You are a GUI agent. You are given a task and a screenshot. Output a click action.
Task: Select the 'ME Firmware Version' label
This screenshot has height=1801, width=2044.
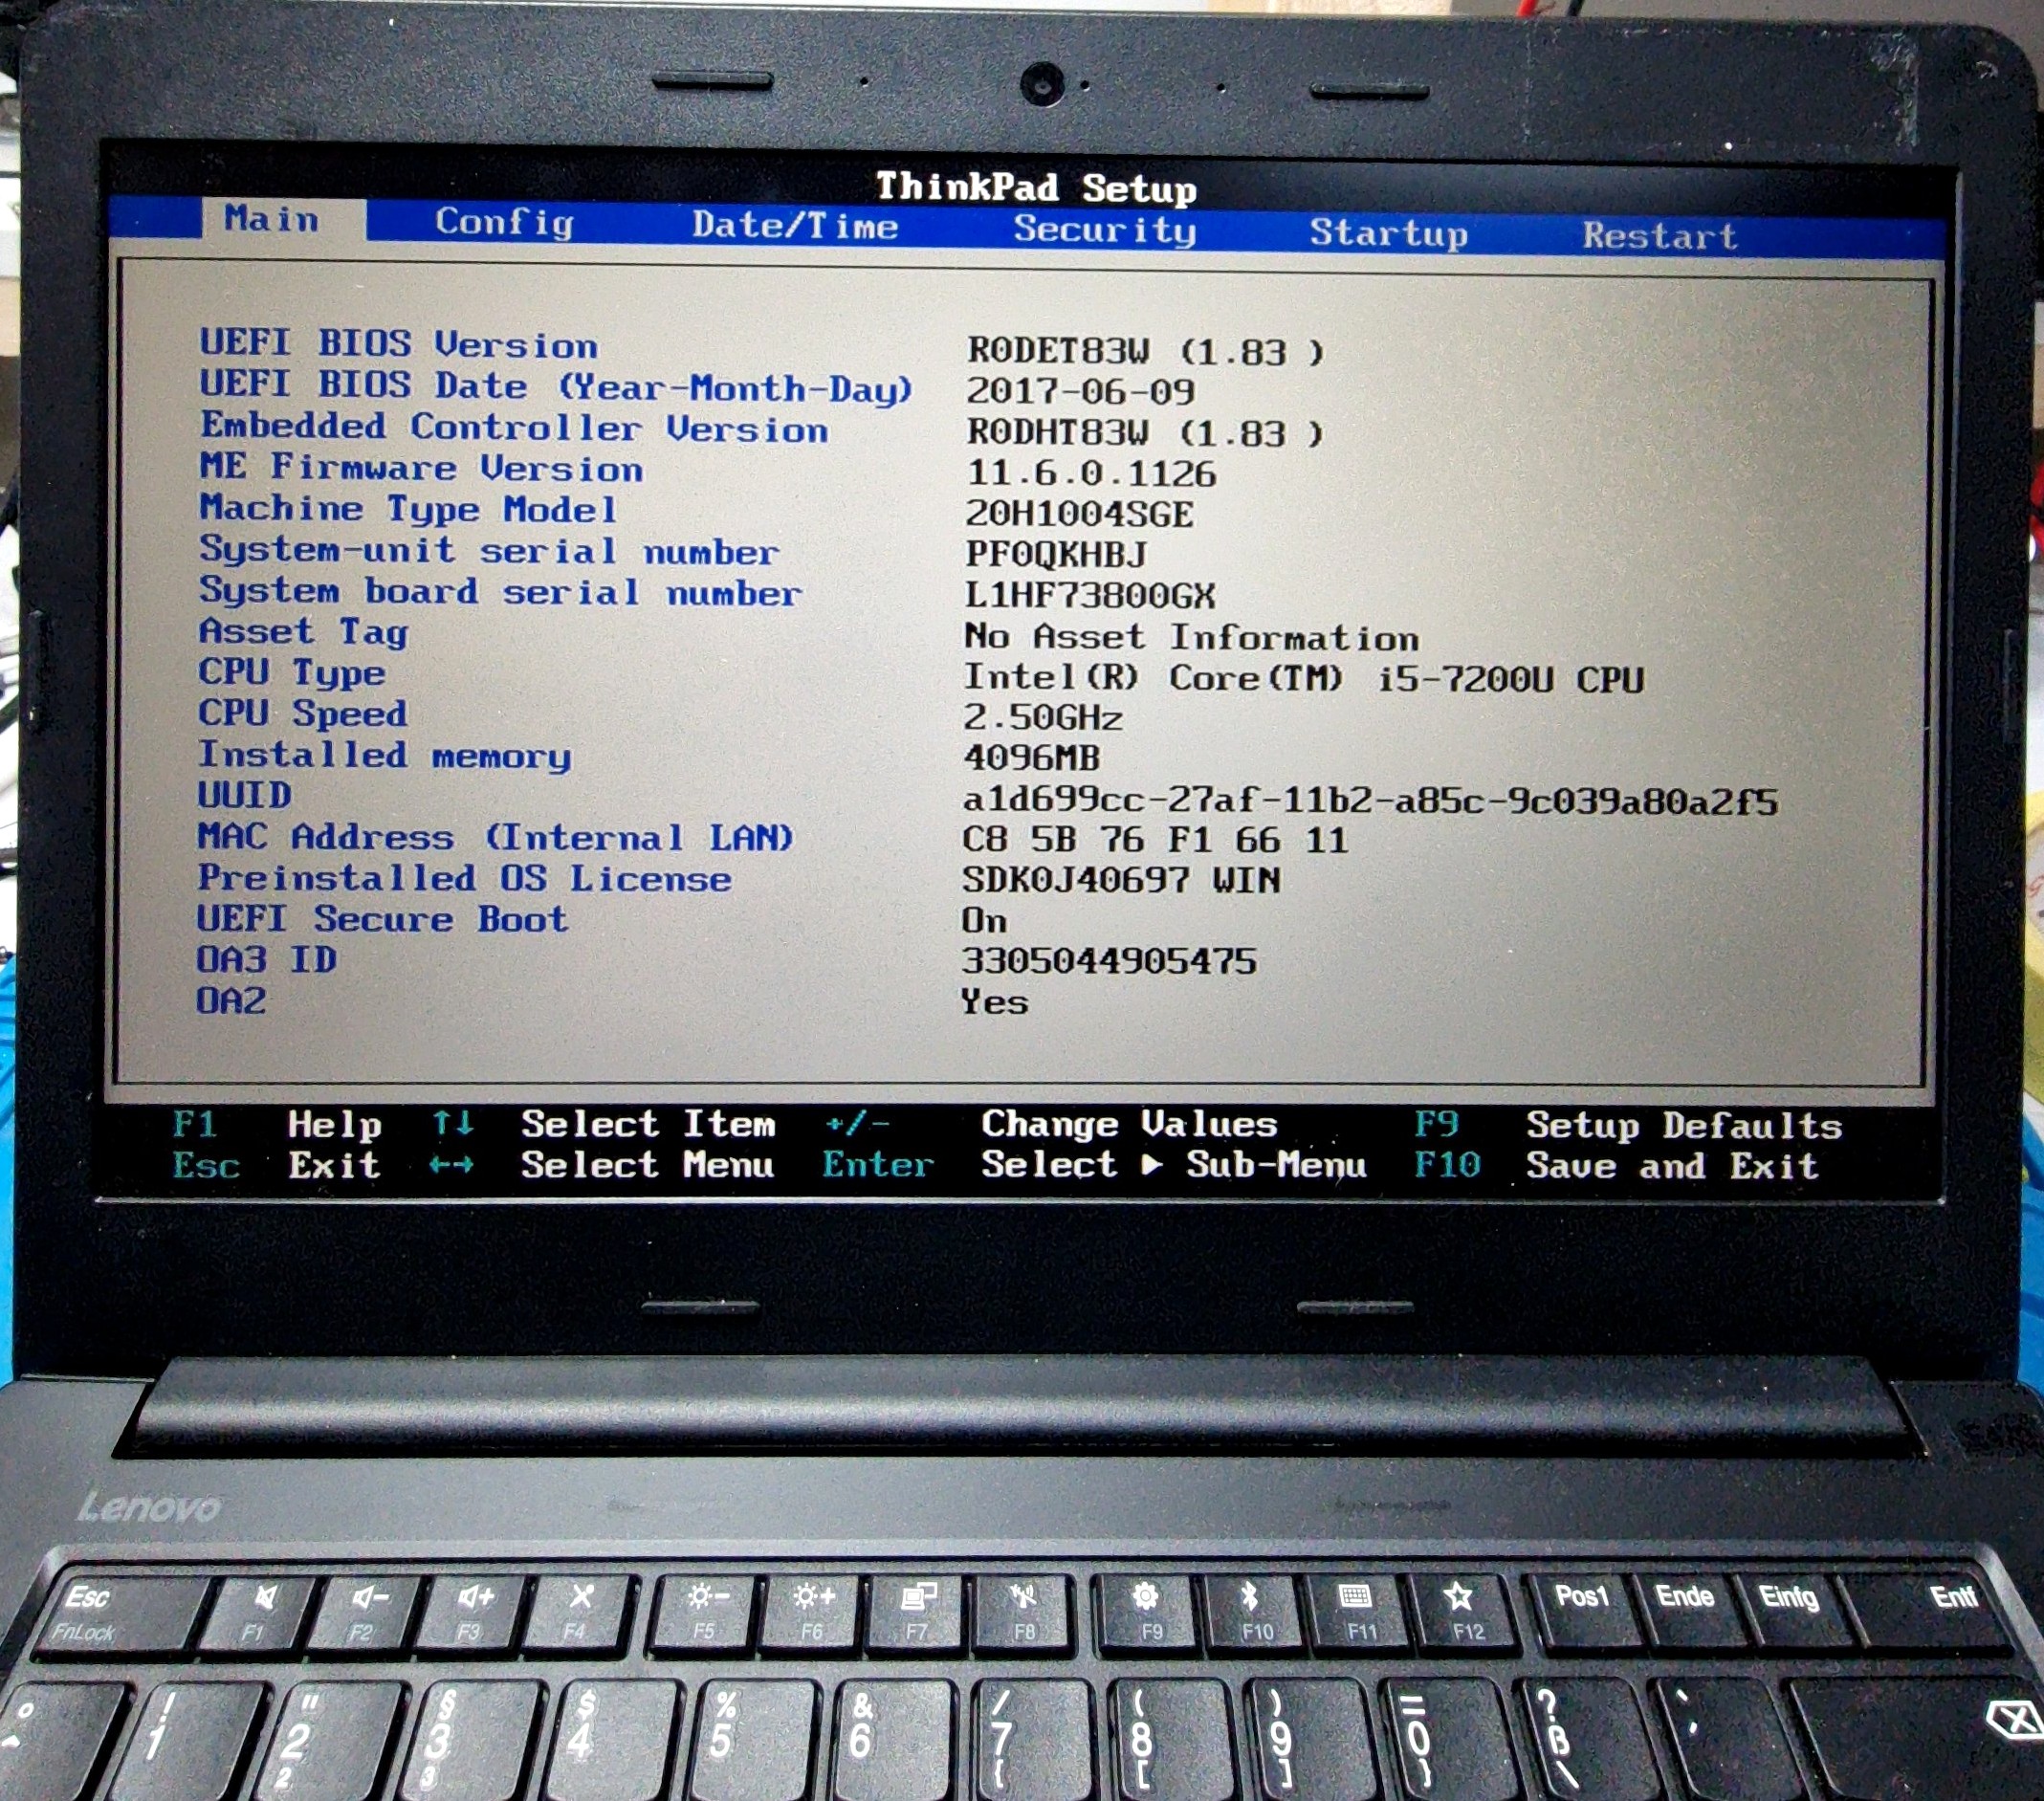[x=421, y=468]
